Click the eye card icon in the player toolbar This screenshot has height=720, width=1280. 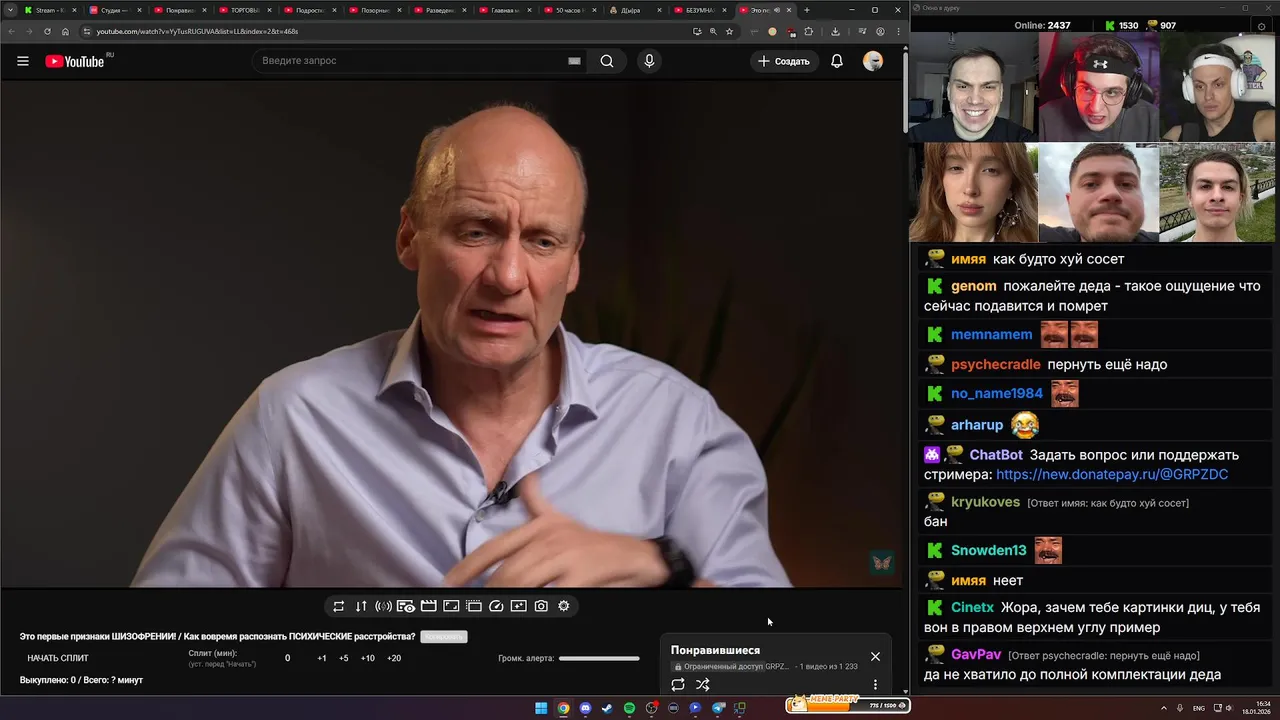point(406,606)
